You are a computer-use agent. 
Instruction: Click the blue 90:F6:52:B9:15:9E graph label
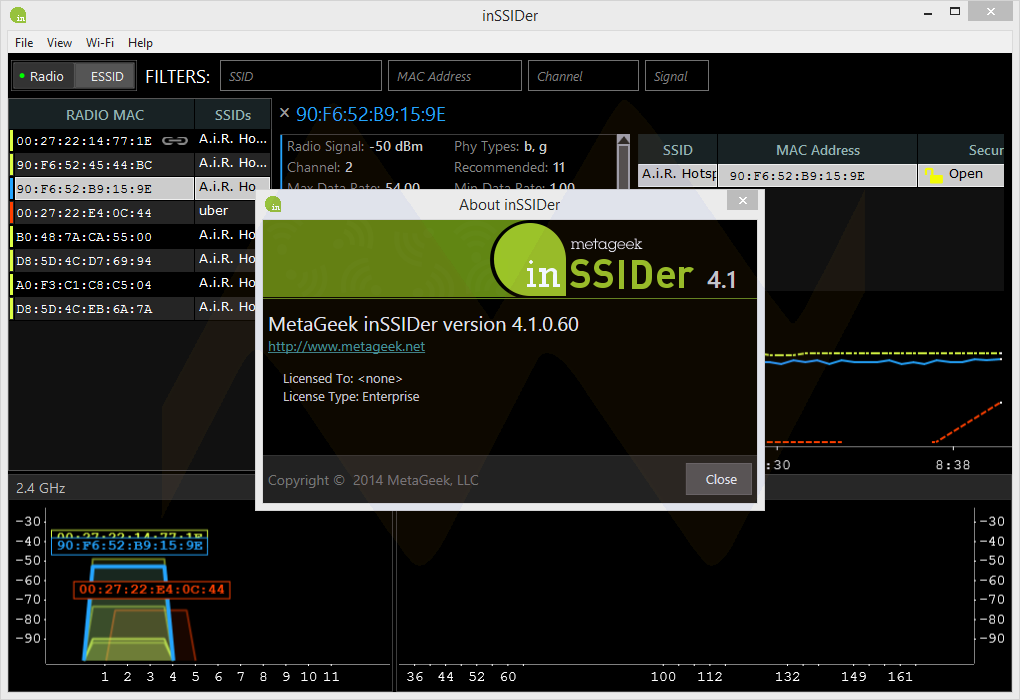click(x=129, y=545)
